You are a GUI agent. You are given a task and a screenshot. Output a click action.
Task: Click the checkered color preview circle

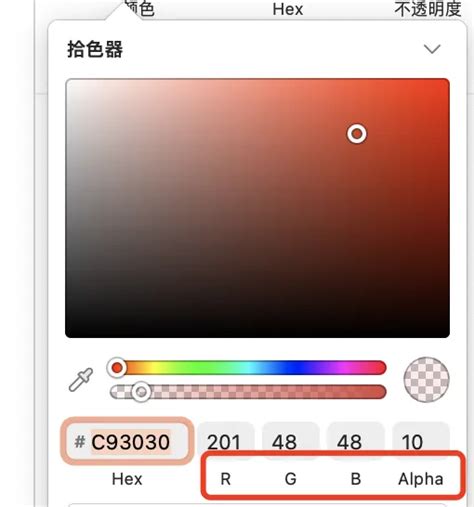point(426,380)
